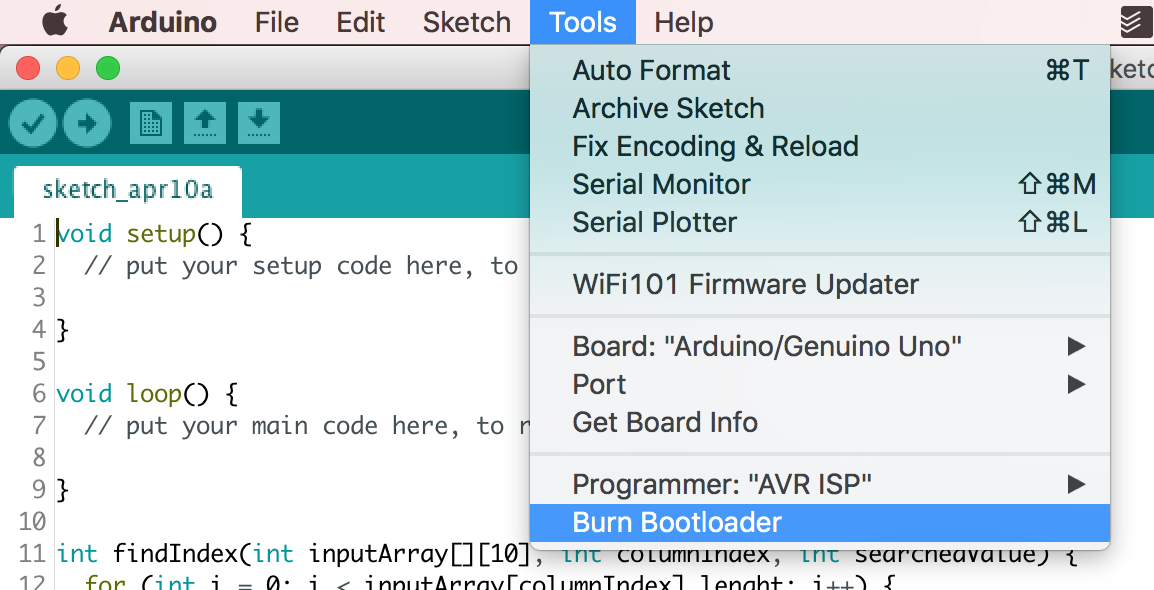Image resolution: width=1154 pixels, height=590 pixels.
Task: Place the cursor on empty line 8
Action: point(294,458)
